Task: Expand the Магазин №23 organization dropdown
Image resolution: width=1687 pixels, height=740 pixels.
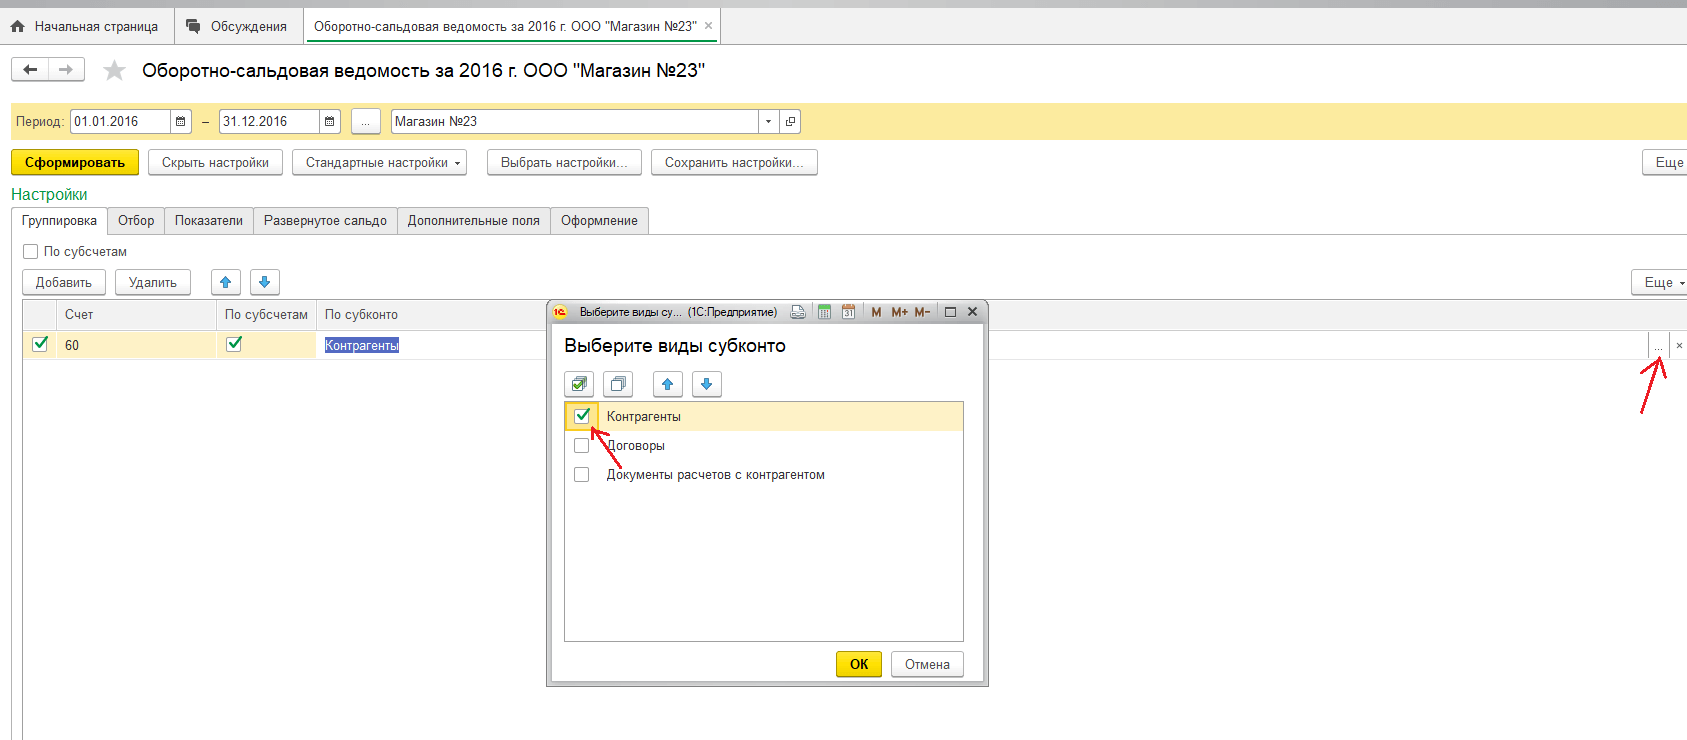Action: tap(768, 122)
